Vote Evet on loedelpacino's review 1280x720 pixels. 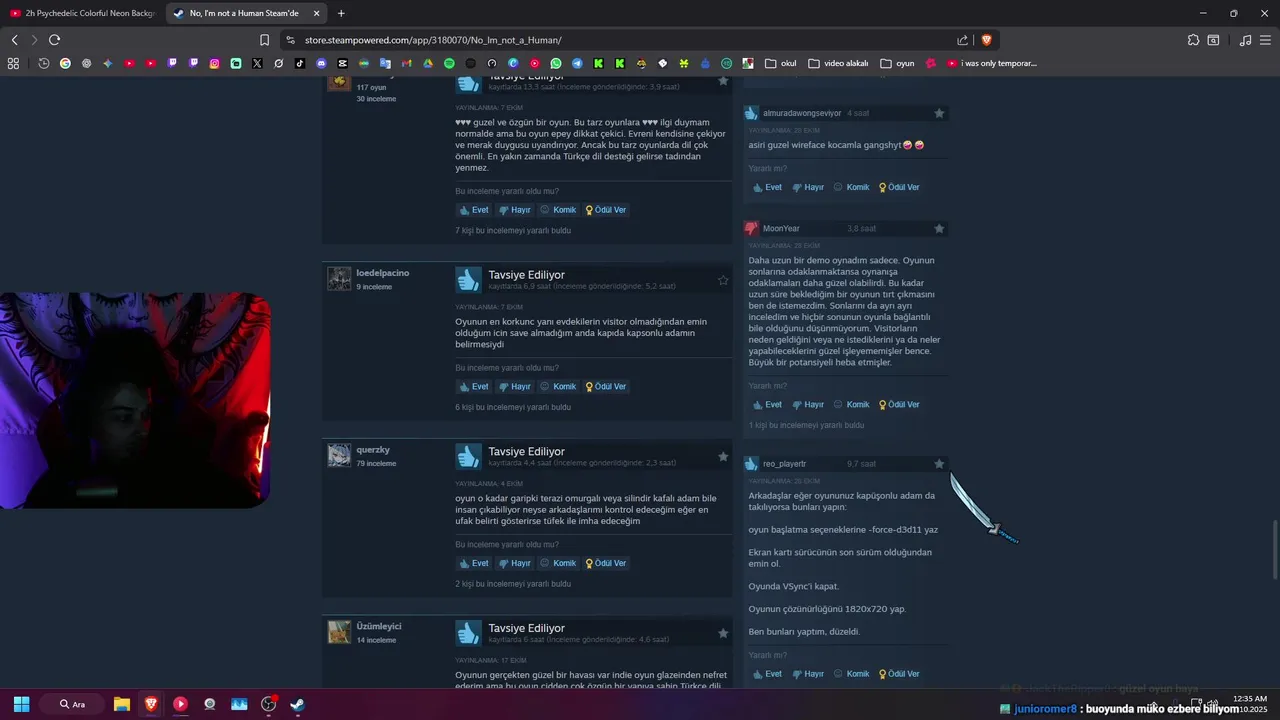coord(473,387)
